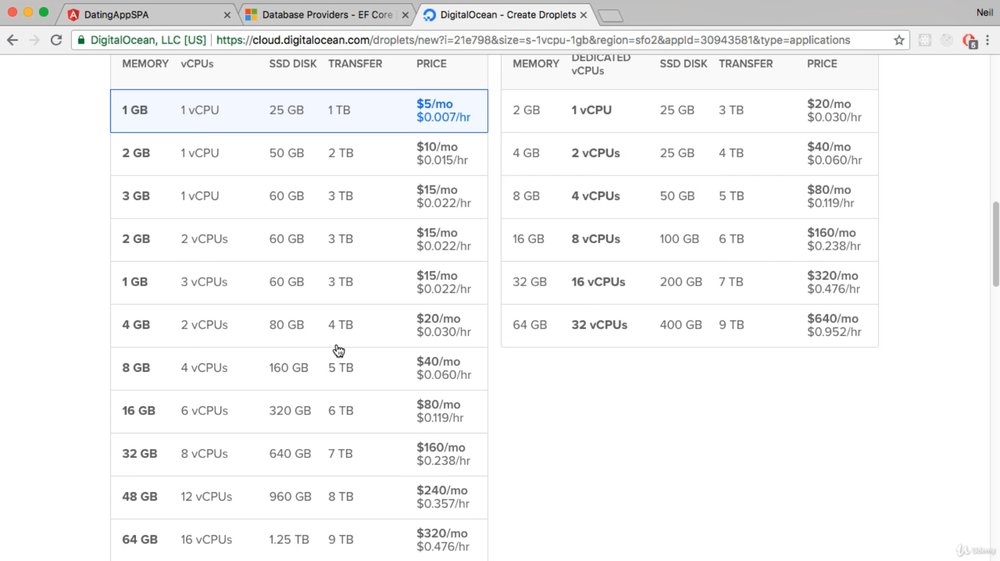
Task: Choose the 32 GB 8 vCPUs 640 GB plan
Action: coord(299,454)
